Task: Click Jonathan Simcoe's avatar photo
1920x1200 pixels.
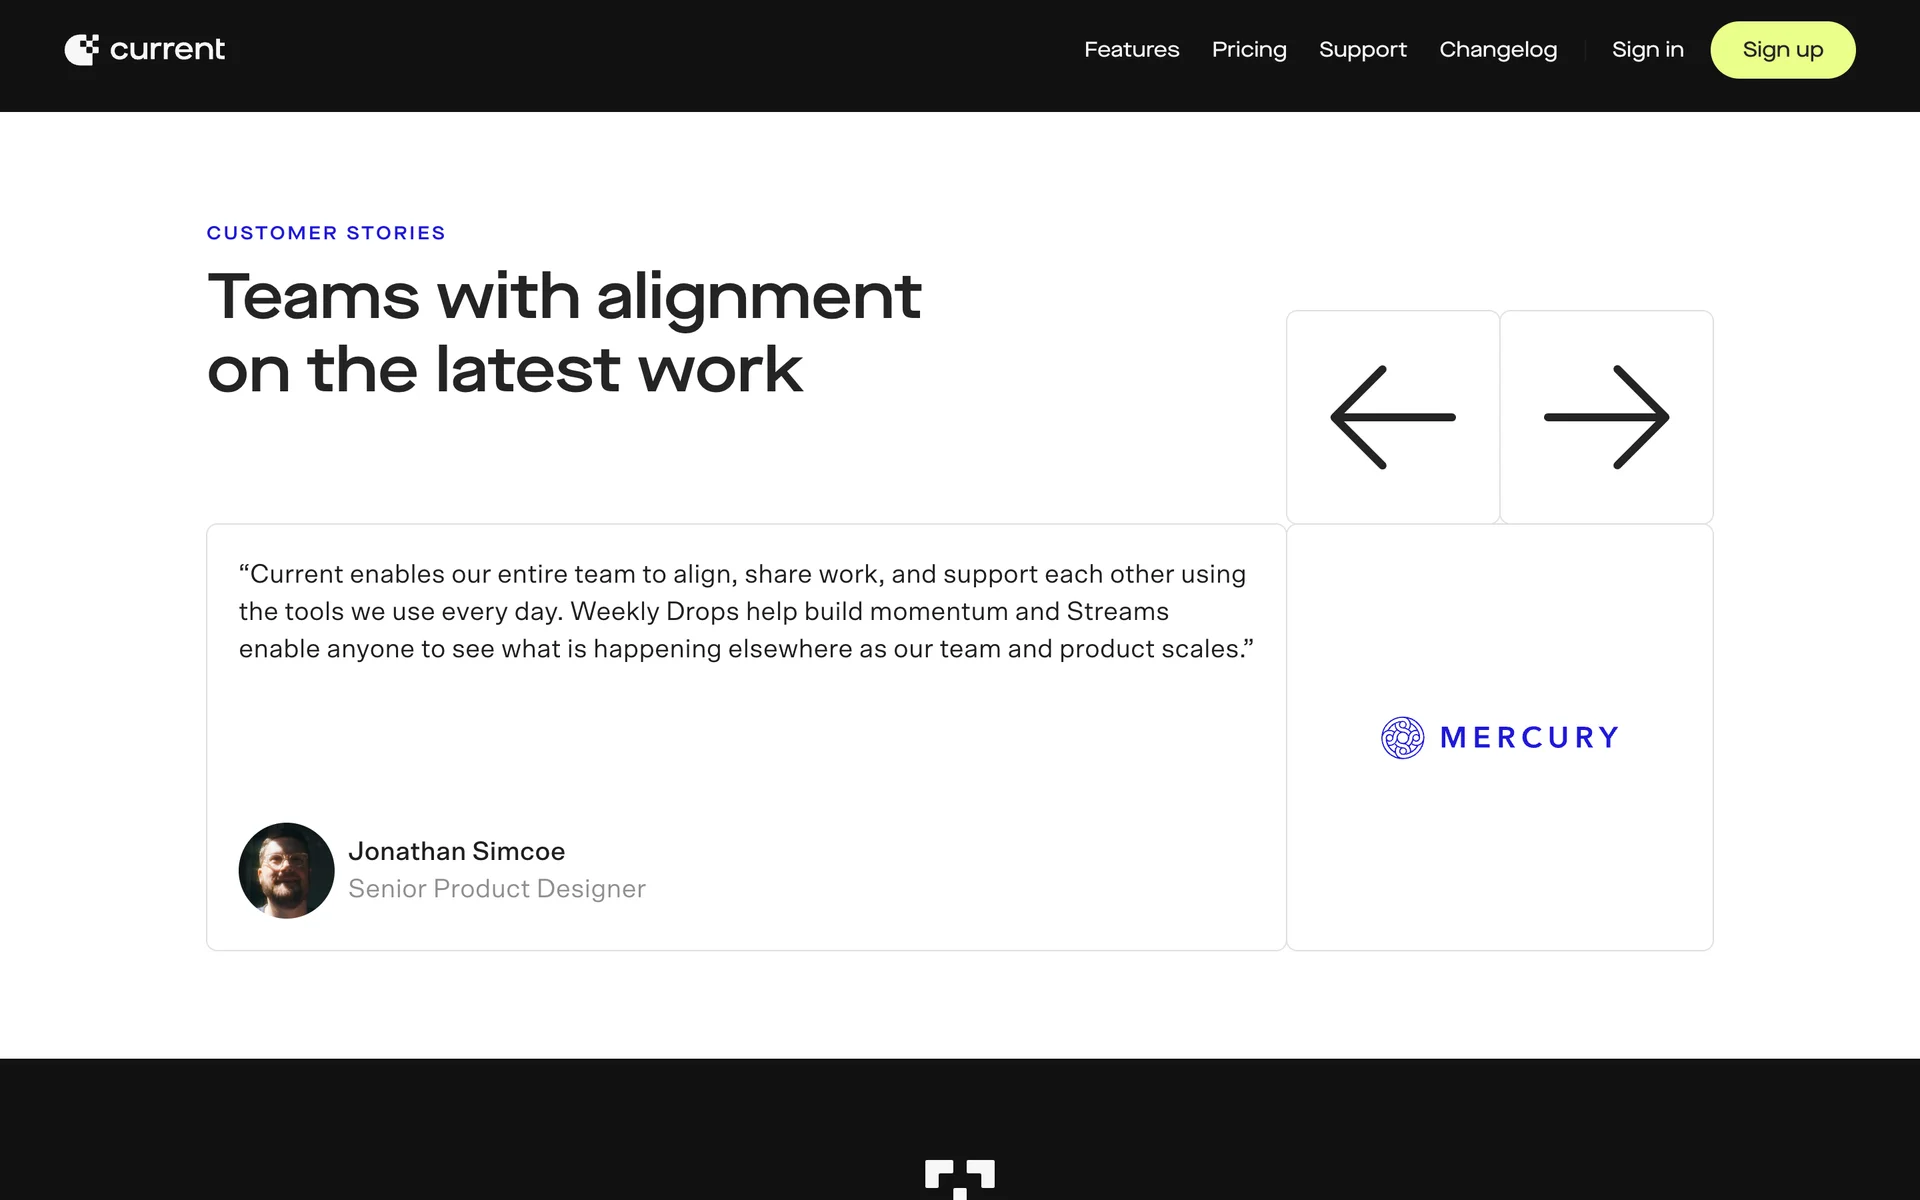Action: coord(286,870)
